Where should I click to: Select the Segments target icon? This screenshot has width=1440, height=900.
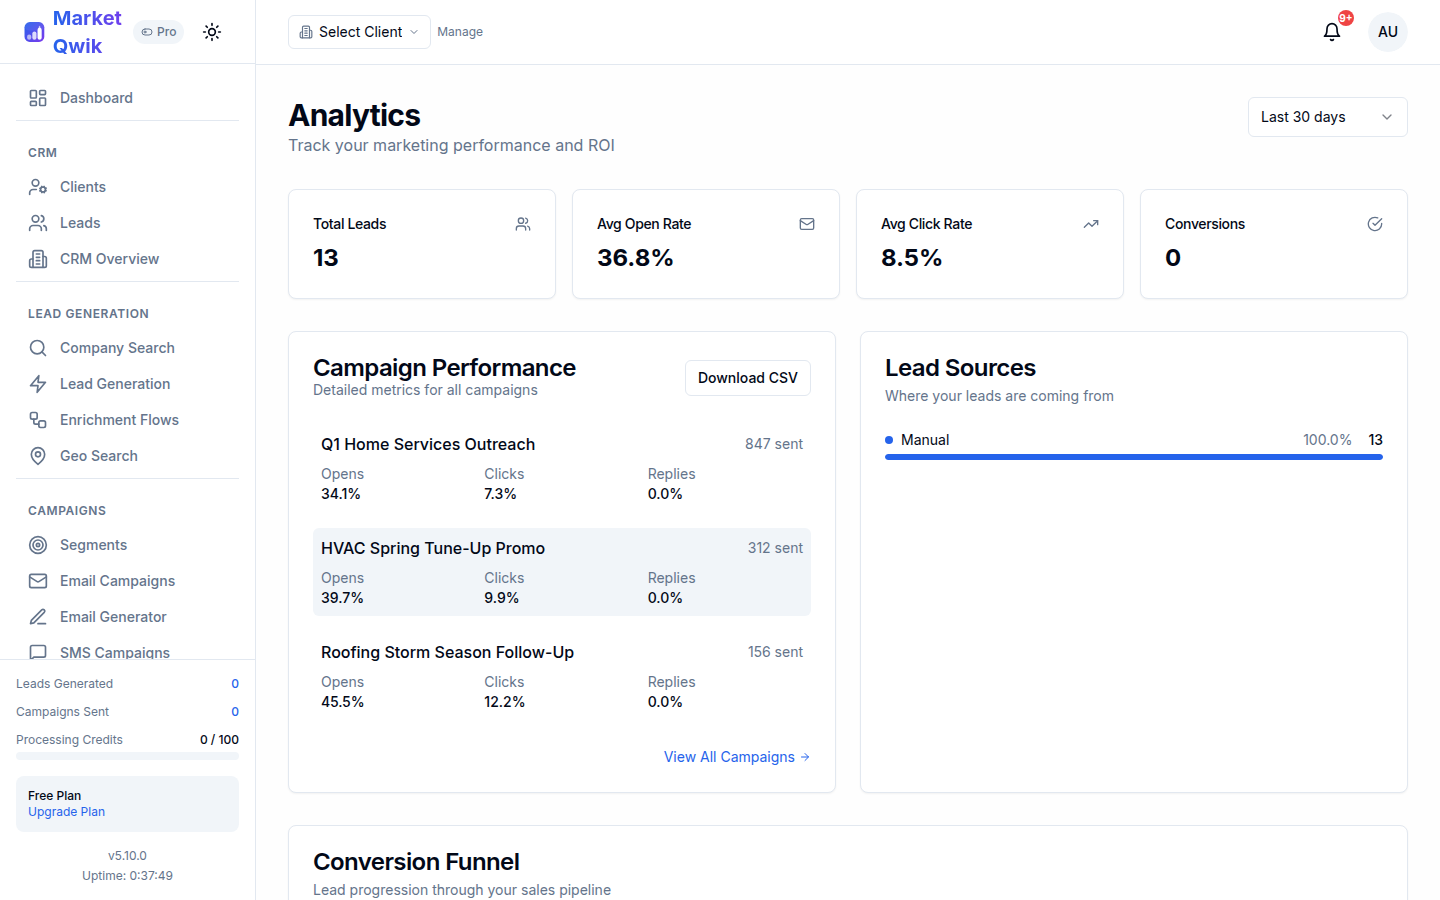click(37, 544)
